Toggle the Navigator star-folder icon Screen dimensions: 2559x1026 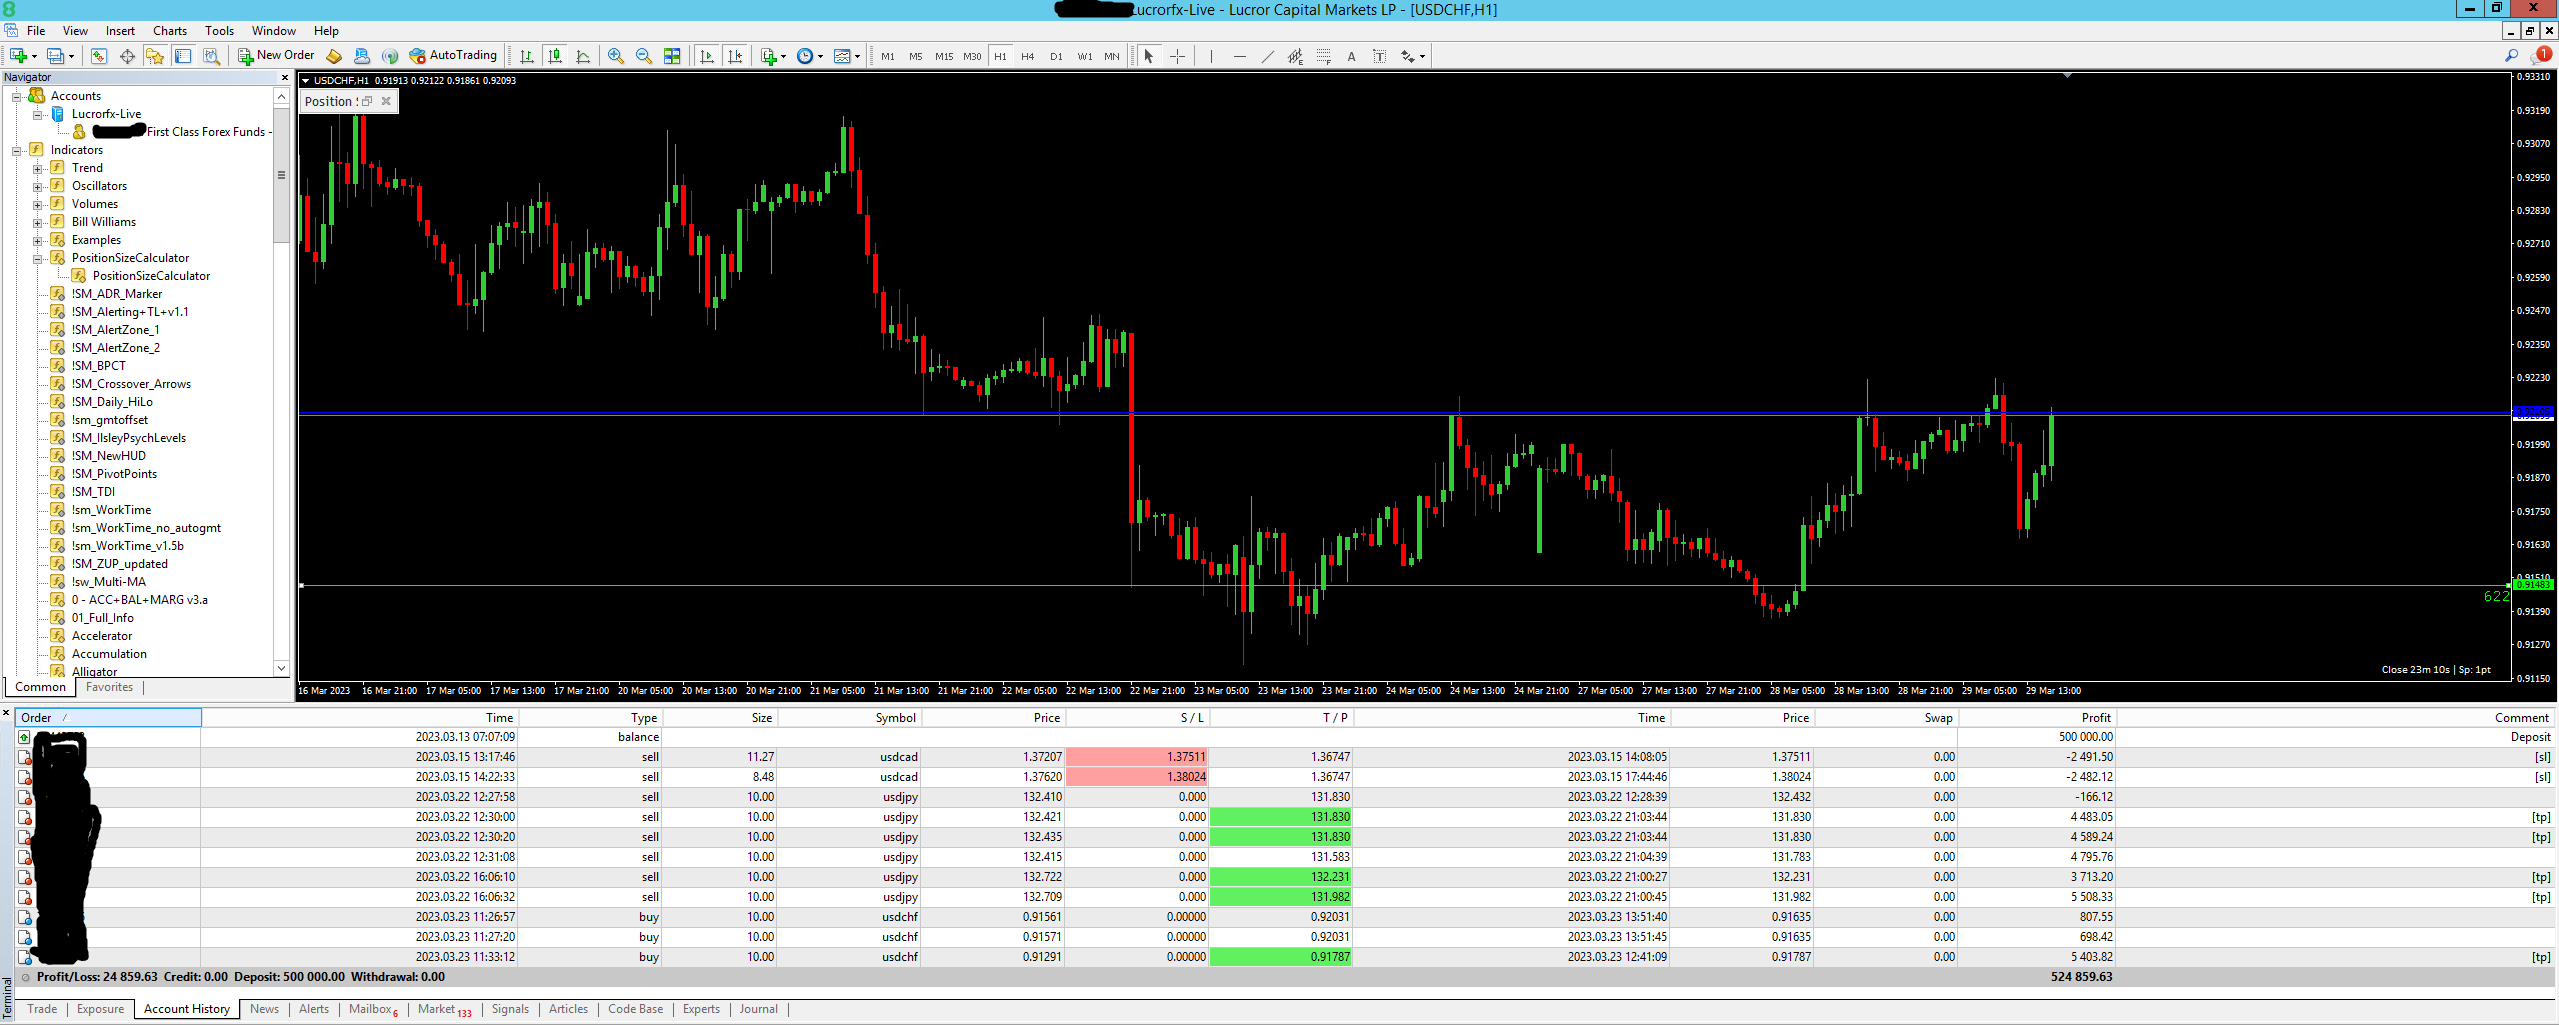tap(155, 56)
